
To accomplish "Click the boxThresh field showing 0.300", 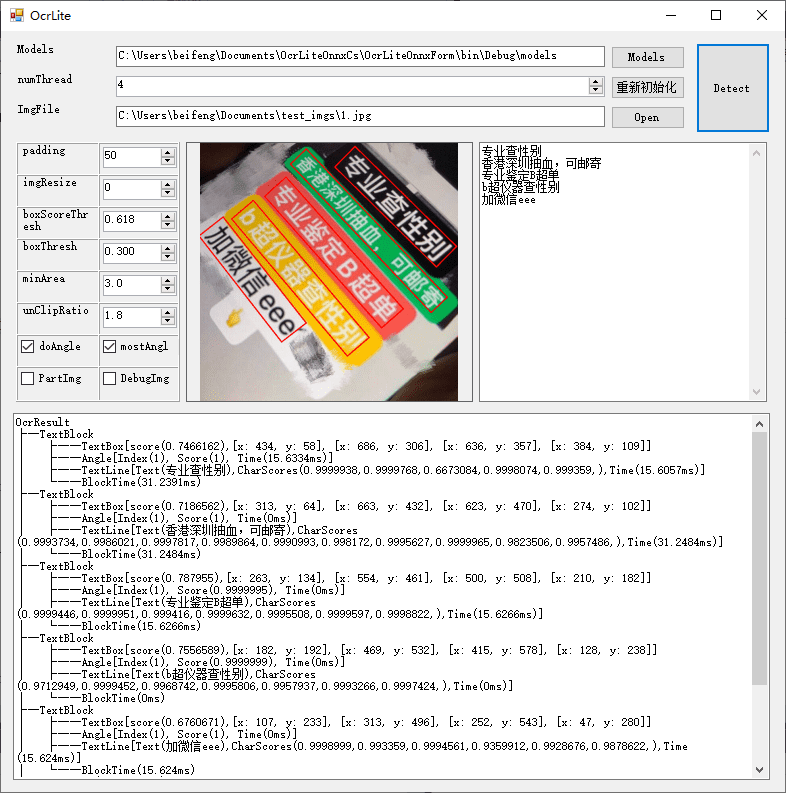I will click(132, 252).
